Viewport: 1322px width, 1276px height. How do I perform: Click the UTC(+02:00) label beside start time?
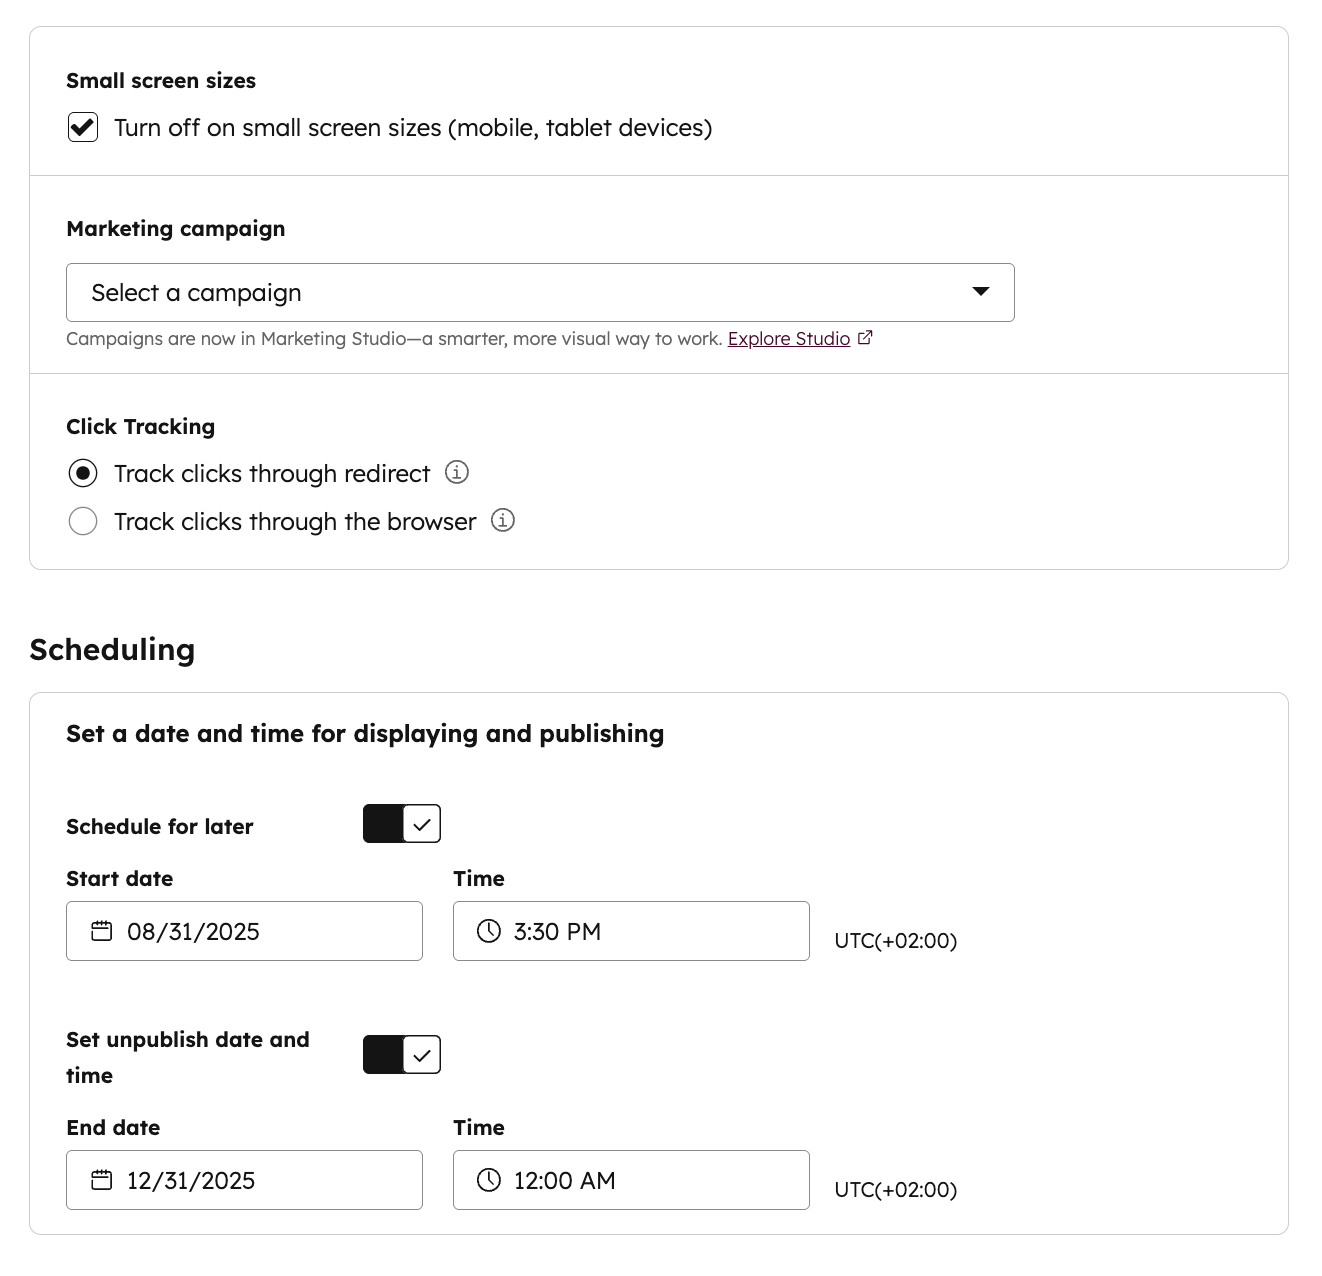(895, 940)
